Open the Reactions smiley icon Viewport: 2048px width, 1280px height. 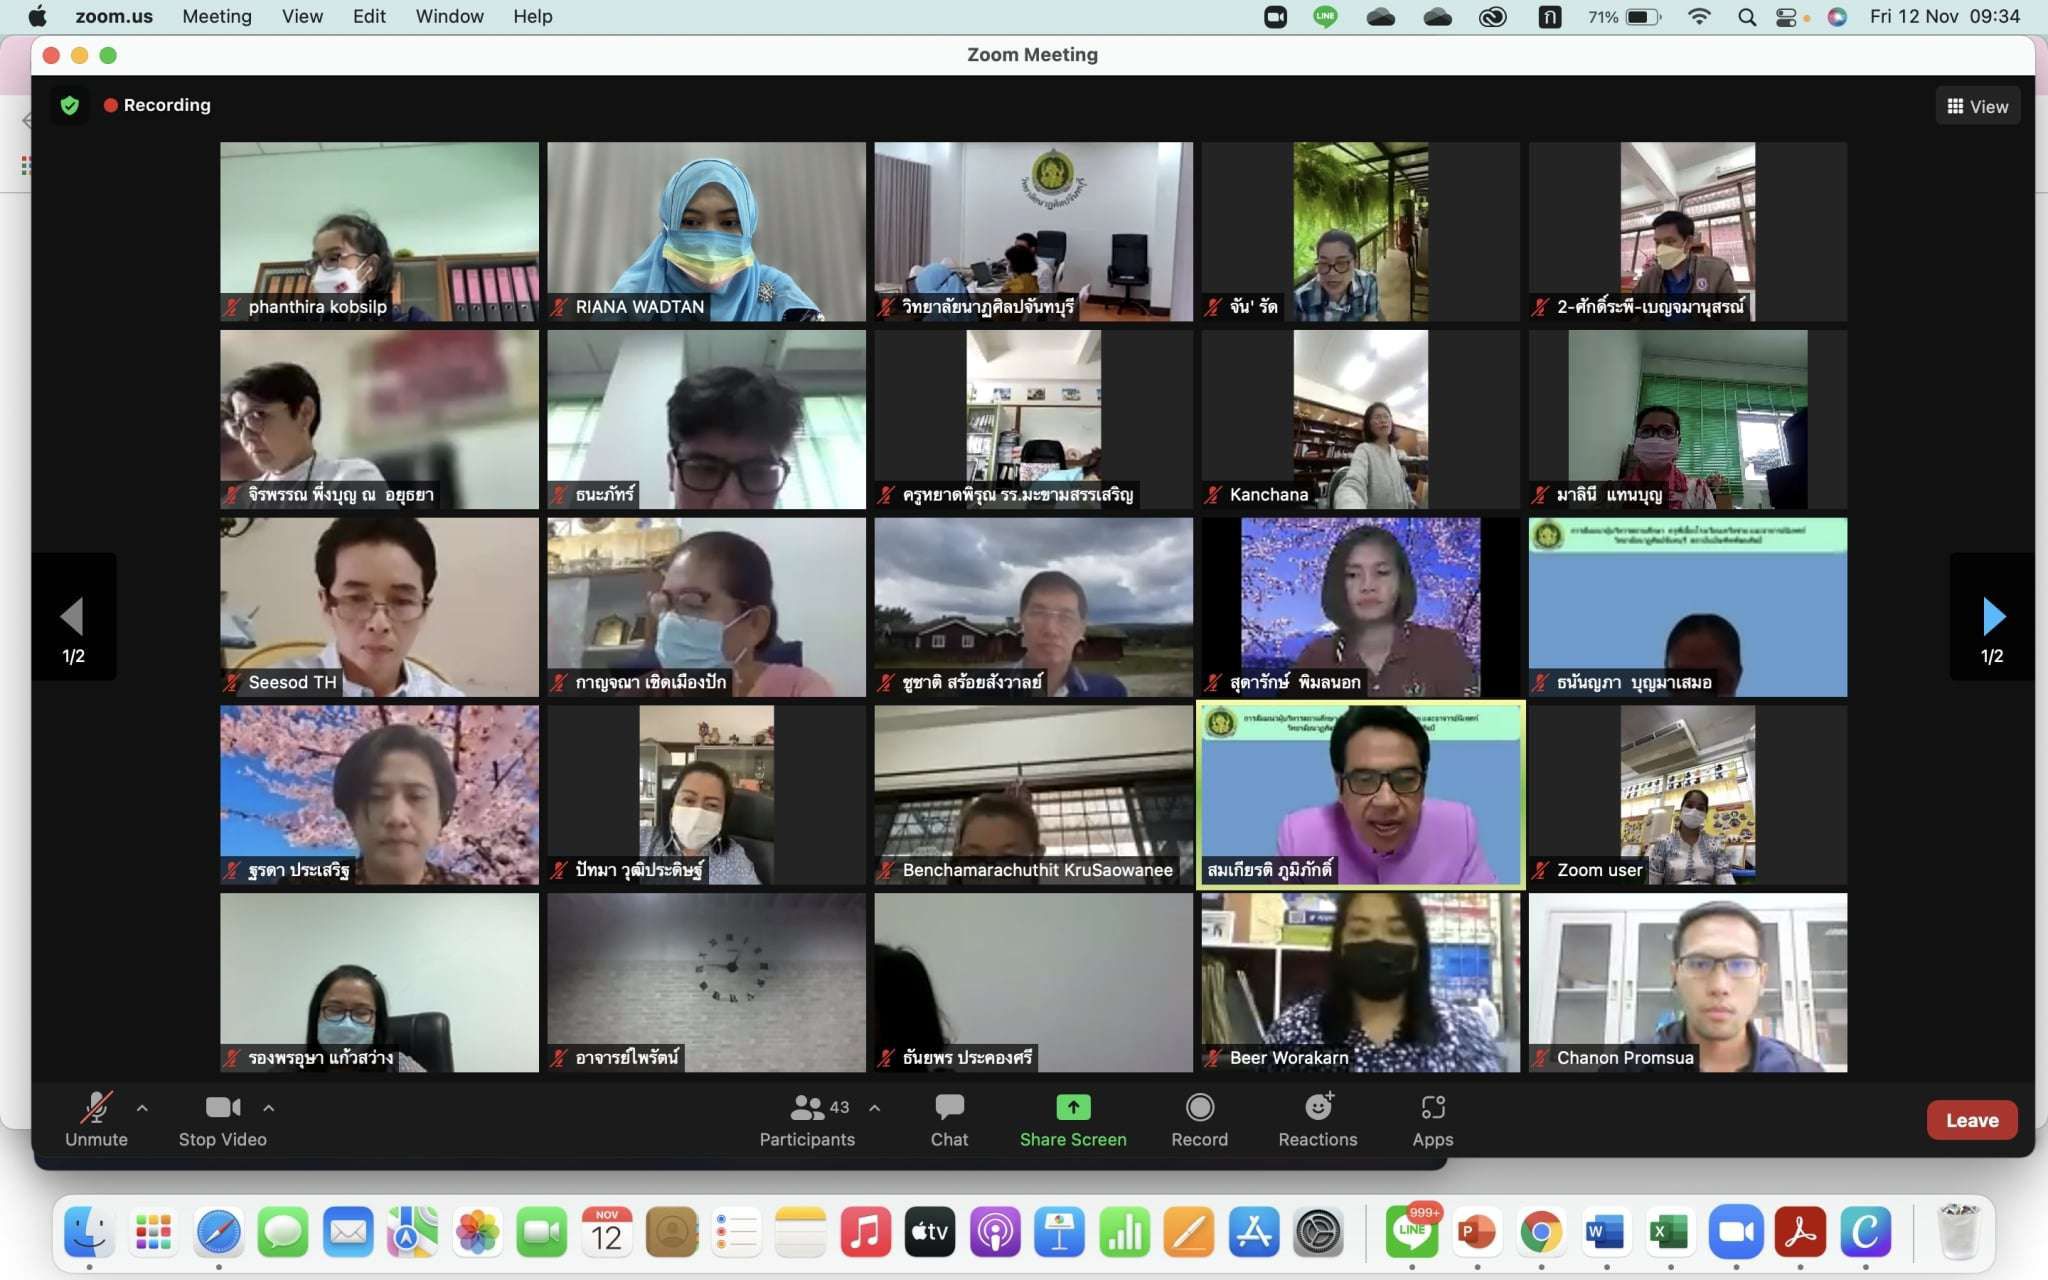pos(1317,1107)
